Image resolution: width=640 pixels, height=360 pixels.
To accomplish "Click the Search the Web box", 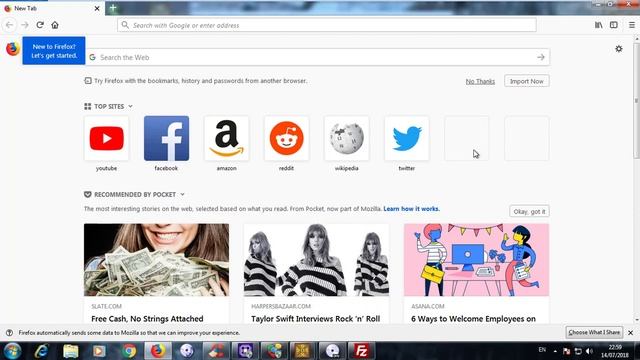I will click(x=318, y=57).
